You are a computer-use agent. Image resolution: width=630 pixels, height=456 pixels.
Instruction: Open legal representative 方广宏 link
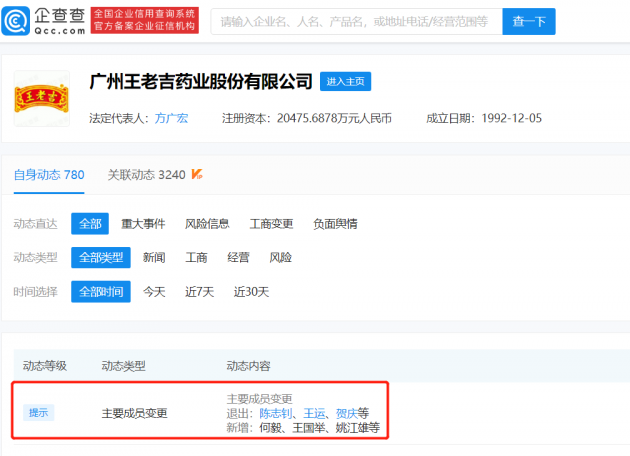pyautogui.click(x=171, y=118)
